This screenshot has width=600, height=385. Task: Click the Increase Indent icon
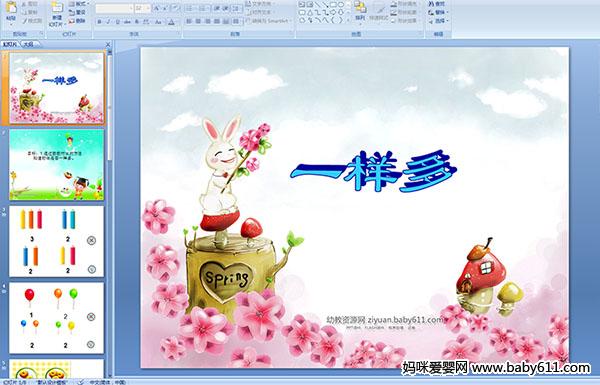coord(226,8)
